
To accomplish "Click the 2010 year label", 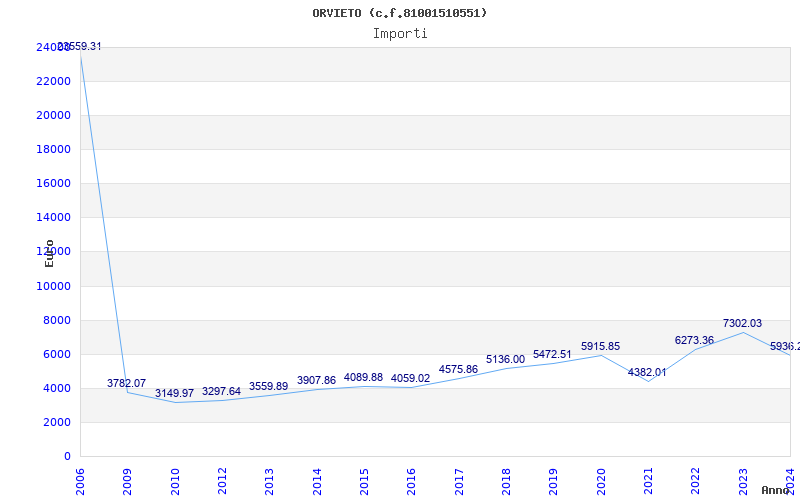I will pos(175,482).
